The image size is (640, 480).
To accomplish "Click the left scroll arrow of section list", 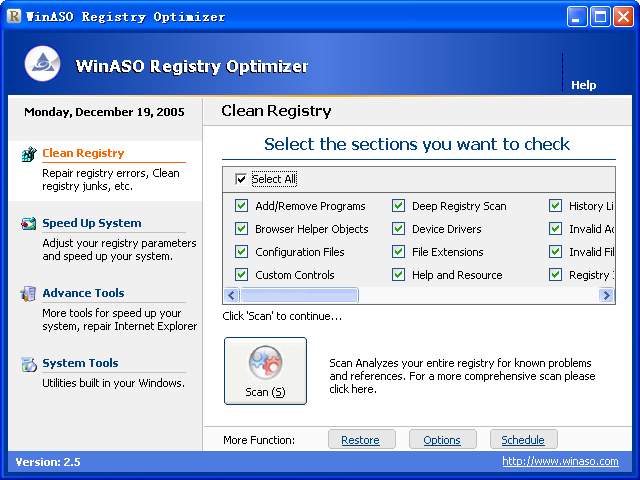I will pyautogui.click(x=231, y=295).
